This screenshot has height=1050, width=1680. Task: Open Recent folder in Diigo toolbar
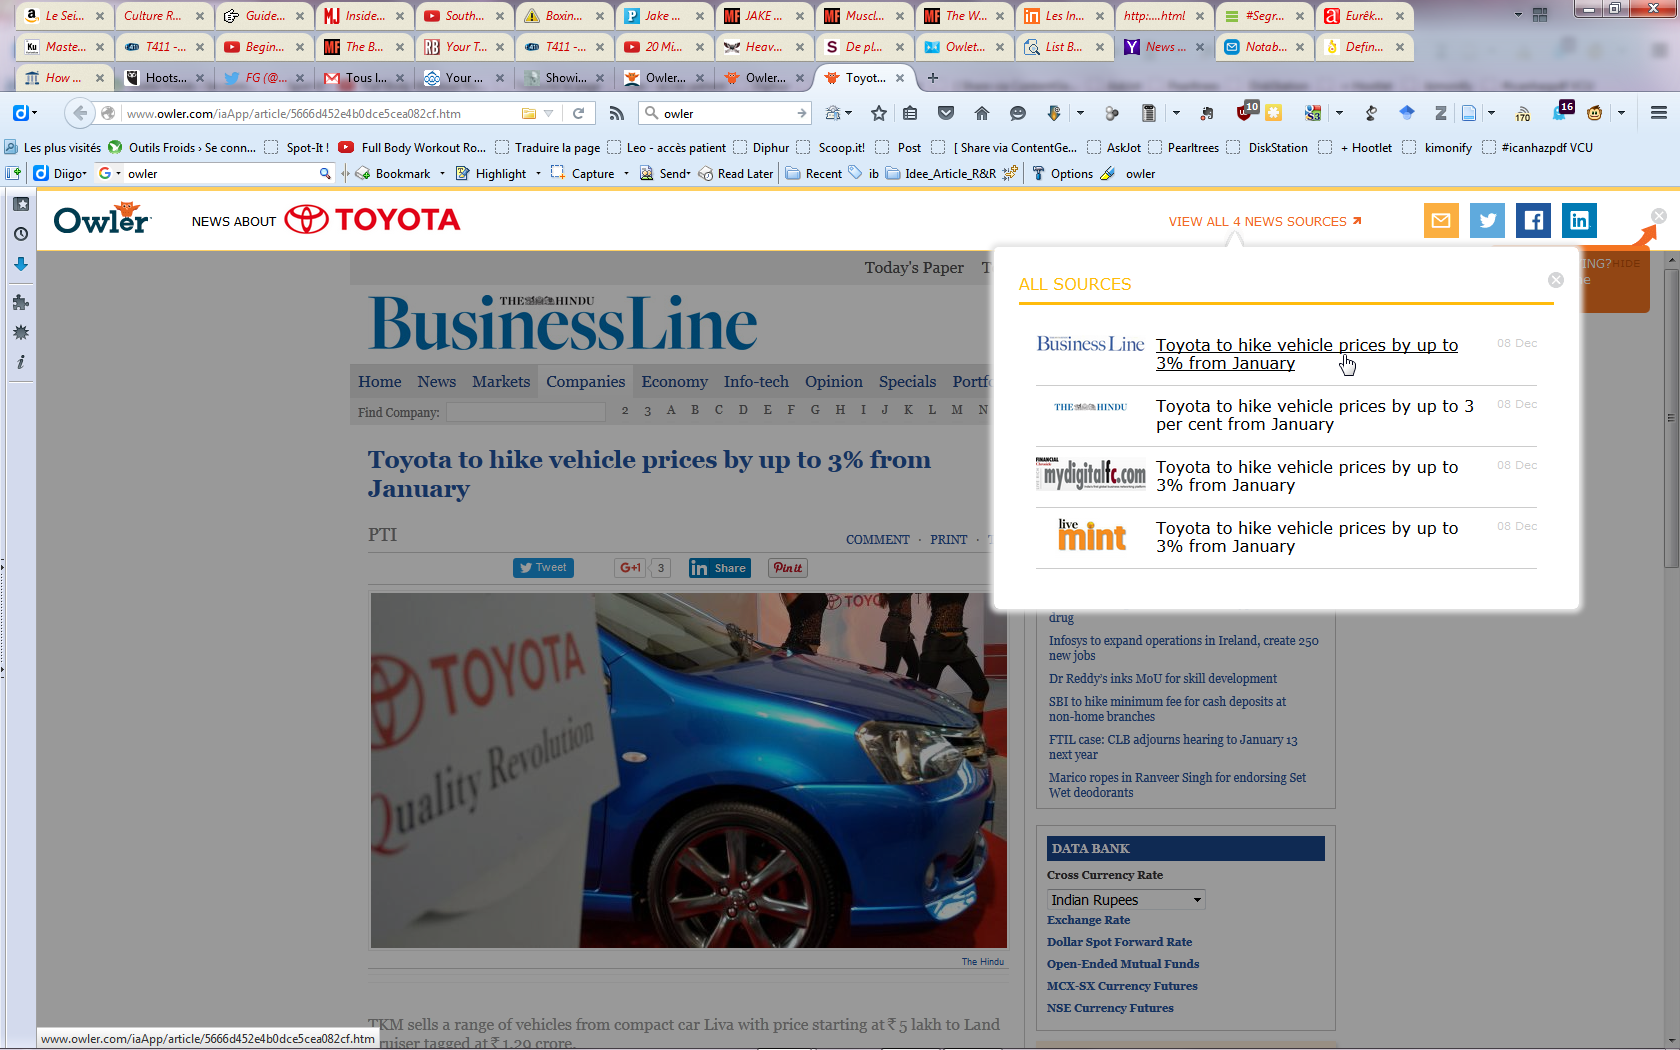[x=814, y=173]
